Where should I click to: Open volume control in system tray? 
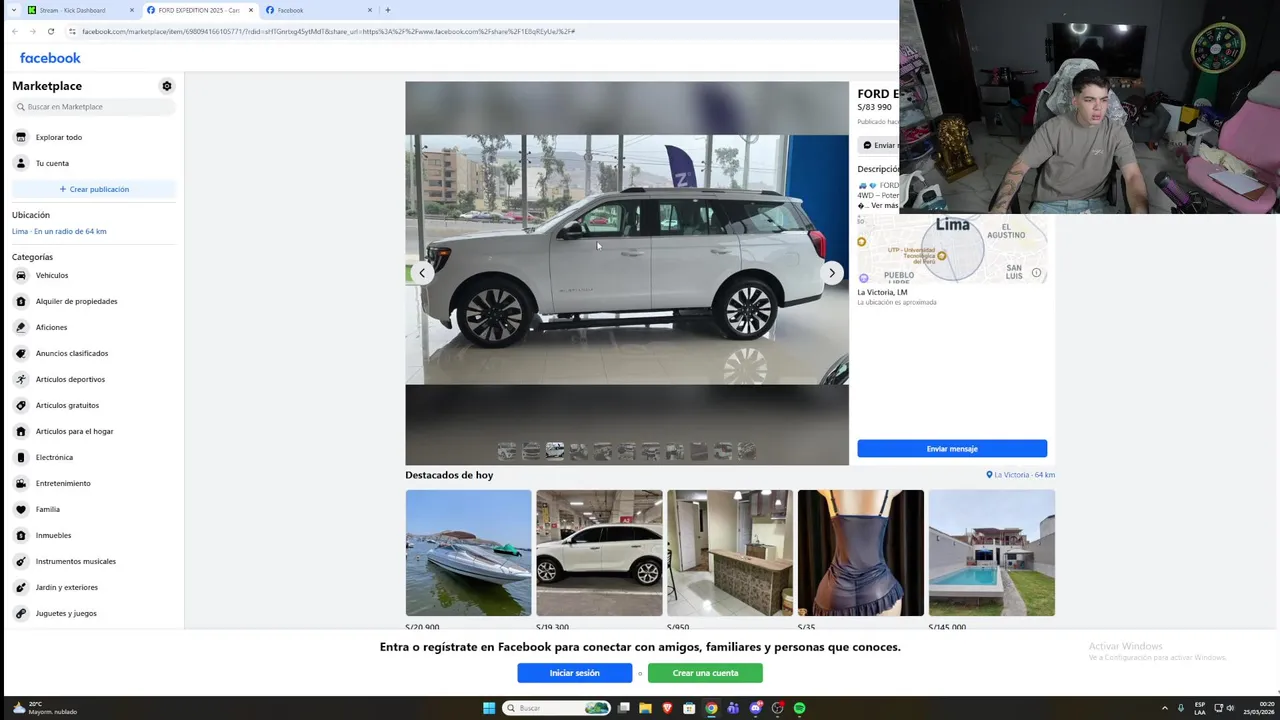coord(1230,708)
